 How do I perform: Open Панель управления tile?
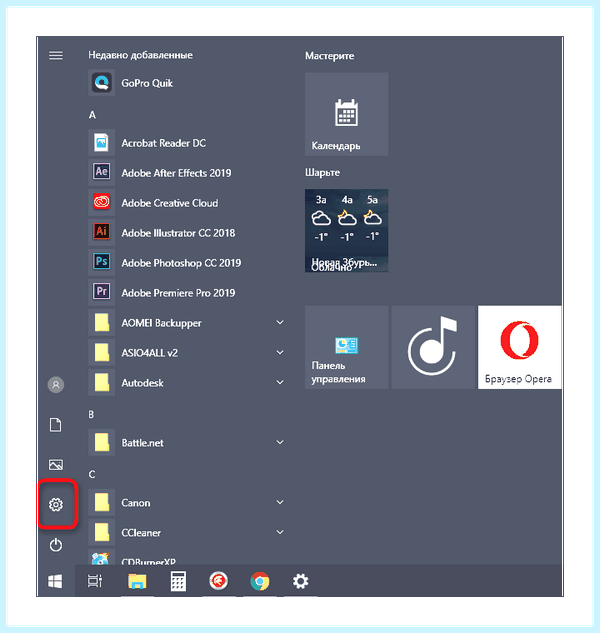pos(346,347)
